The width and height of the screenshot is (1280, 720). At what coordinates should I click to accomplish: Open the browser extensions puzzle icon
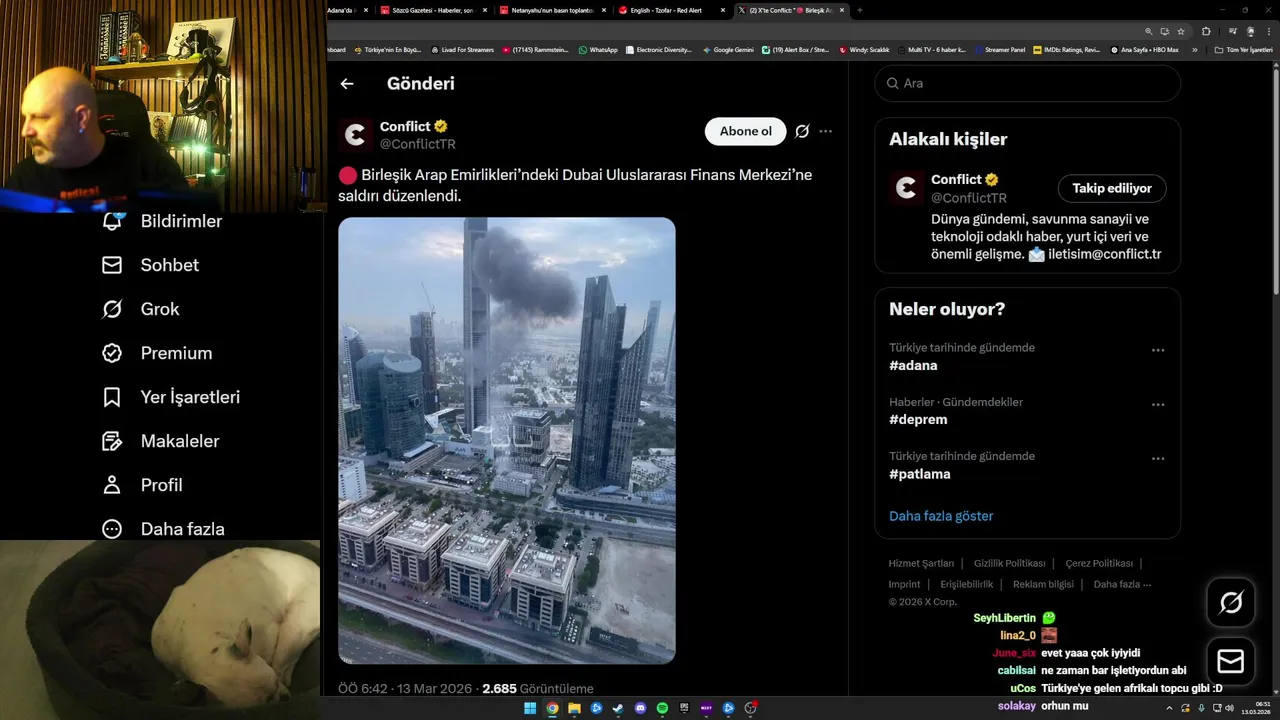click(1204, 32)
